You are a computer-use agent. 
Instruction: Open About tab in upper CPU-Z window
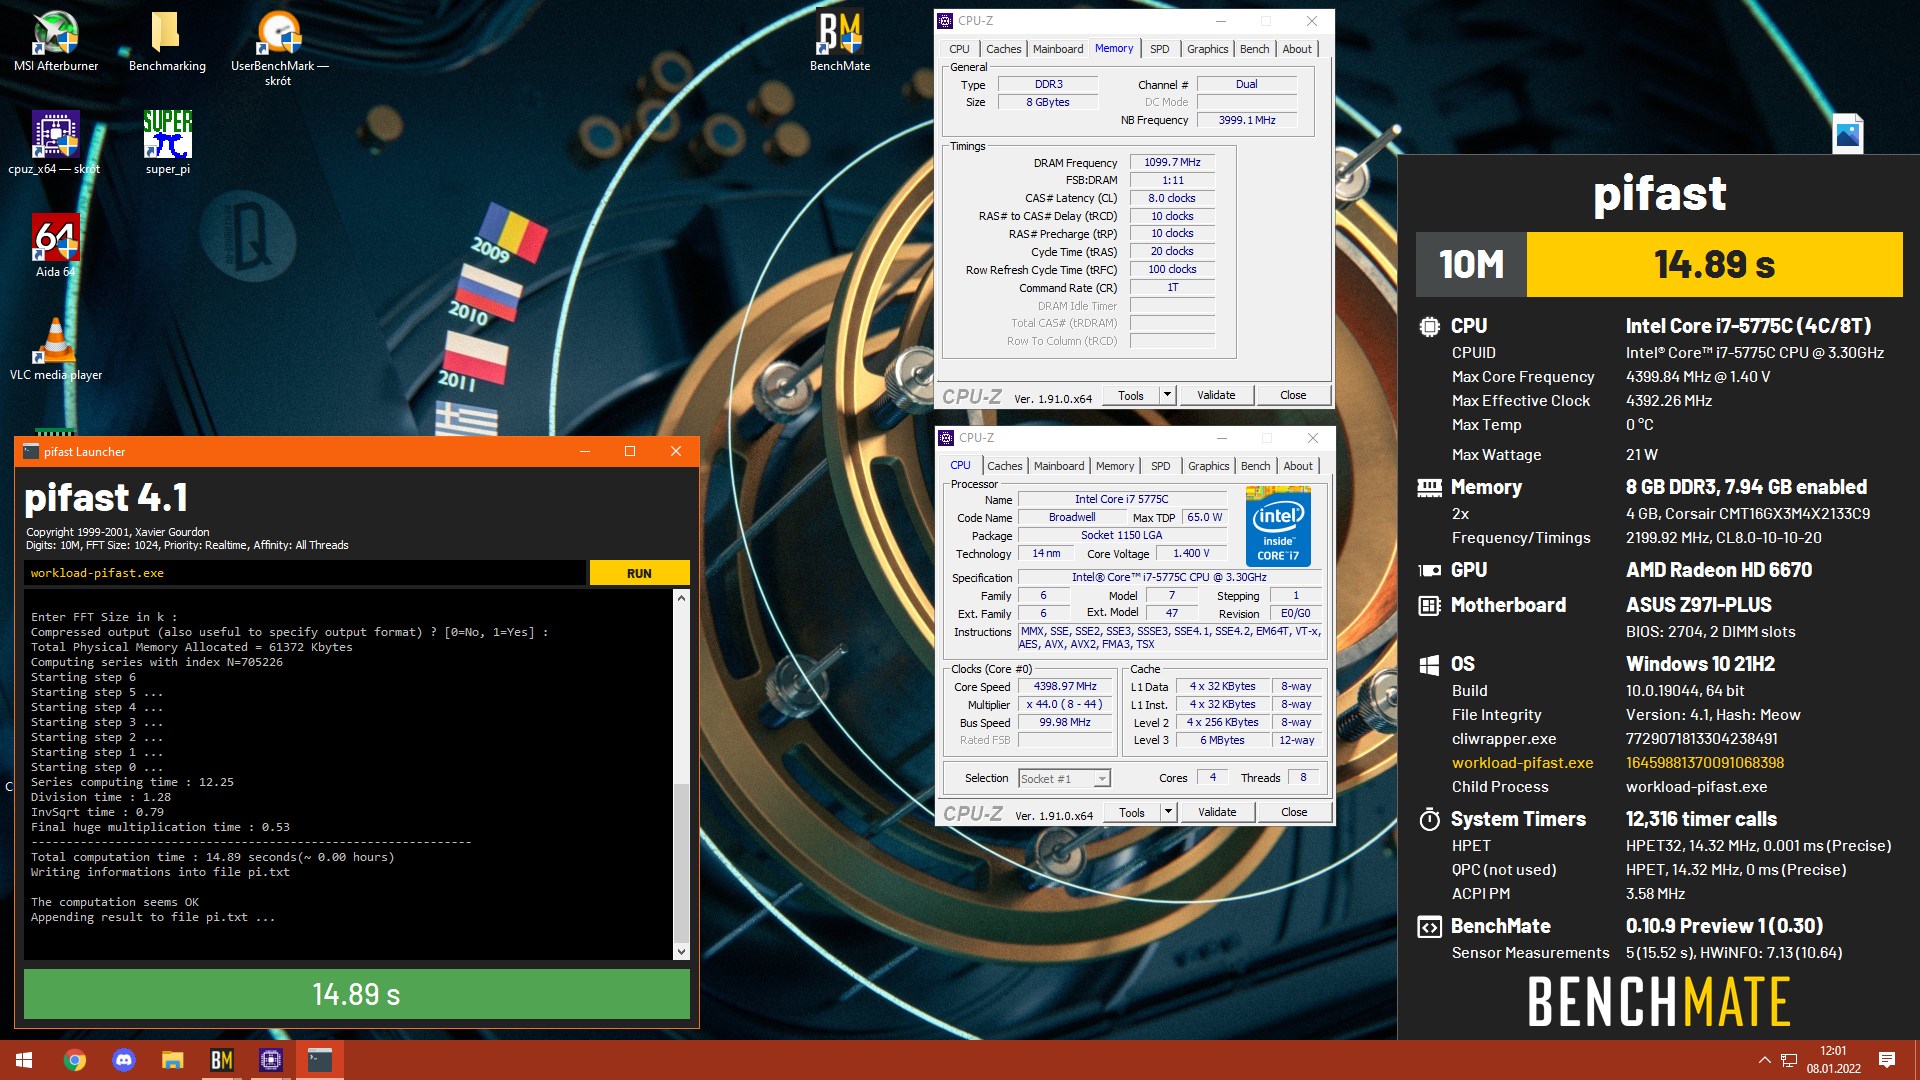[1297, 49]
